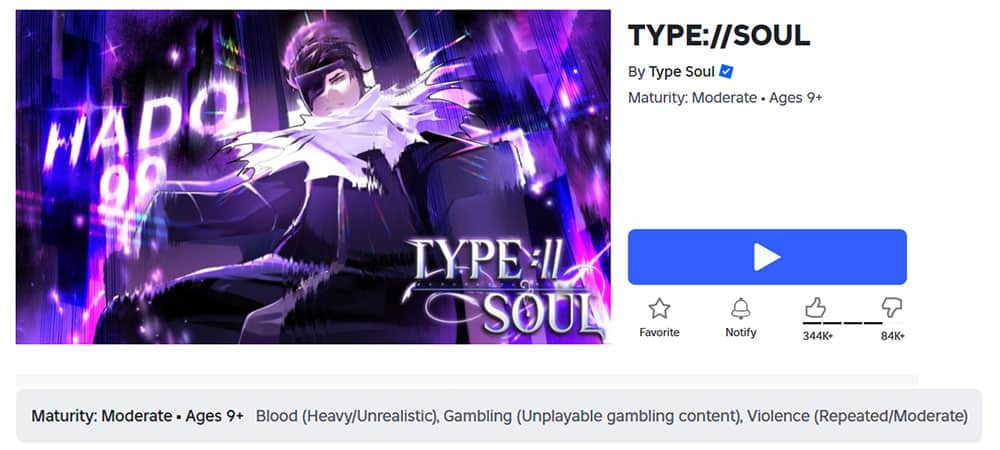Image resolution: width=1000 pixels, height=450 pixels.
Task: Like the game with the thumbs-up icon
Action: 815,308
